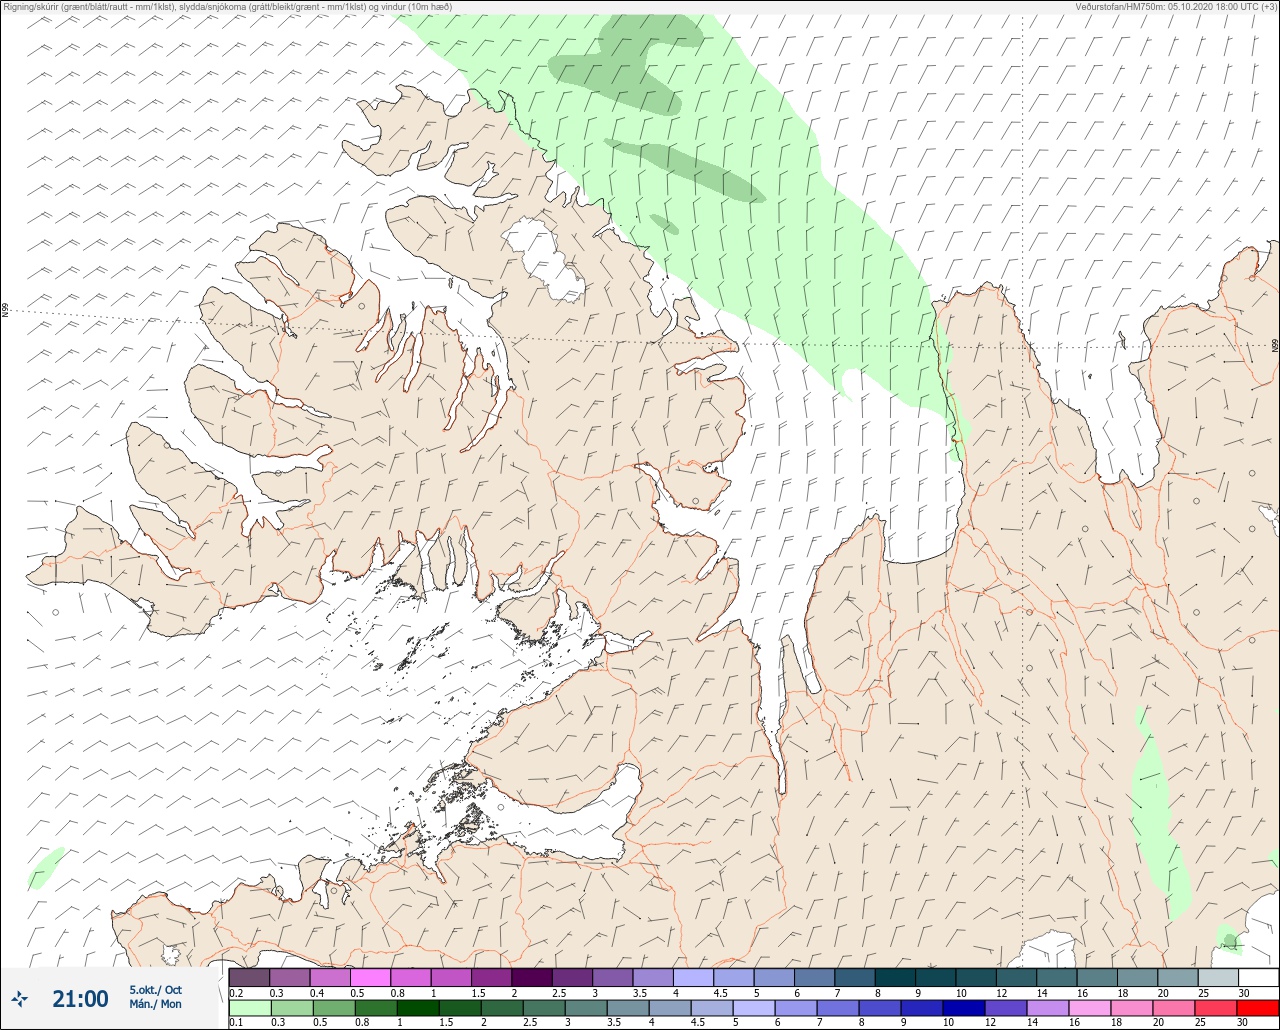Screen dimensions: 1280x1030
Task: Click upper legend label '0.5'
Action: tap(357, 993)
